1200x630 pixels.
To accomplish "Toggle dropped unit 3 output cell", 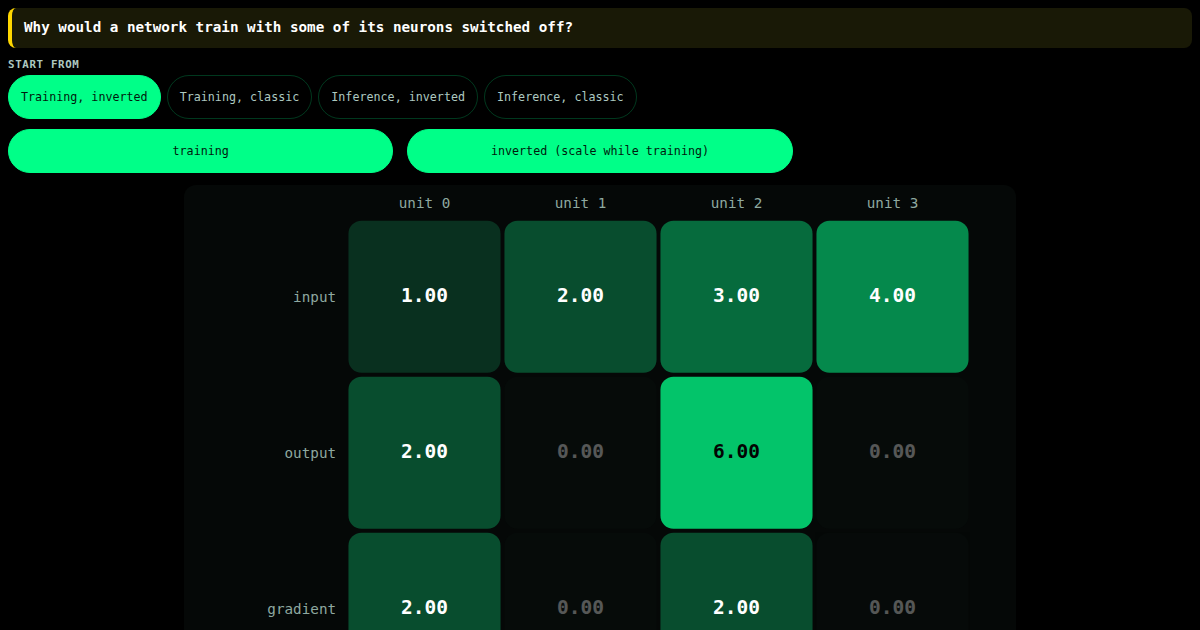I will pyautogui.click(x=892, y=453).
